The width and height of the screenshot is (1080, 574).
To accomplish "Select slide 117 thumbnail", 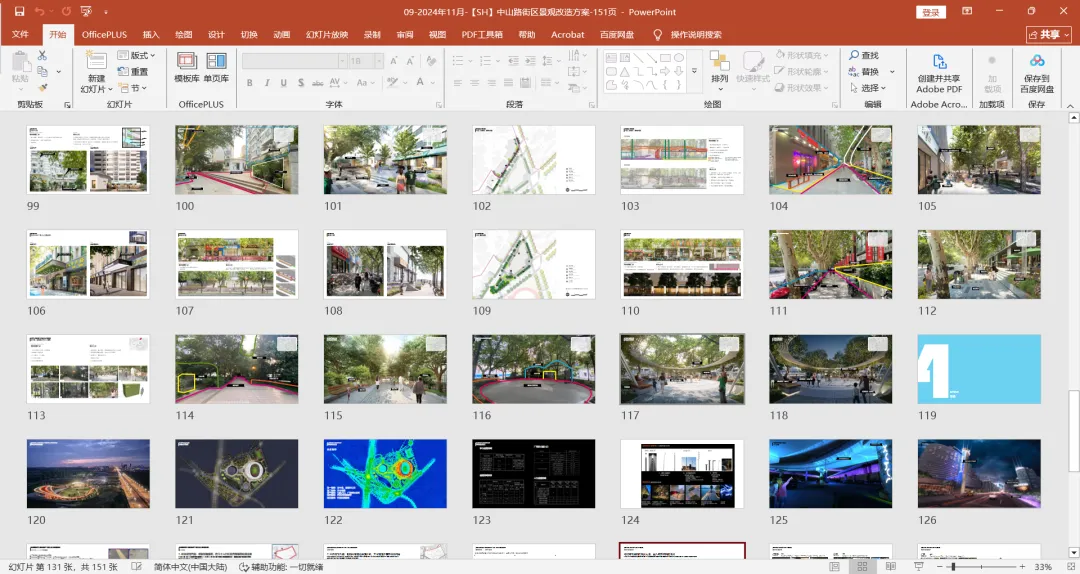I will tap(682, 368).
